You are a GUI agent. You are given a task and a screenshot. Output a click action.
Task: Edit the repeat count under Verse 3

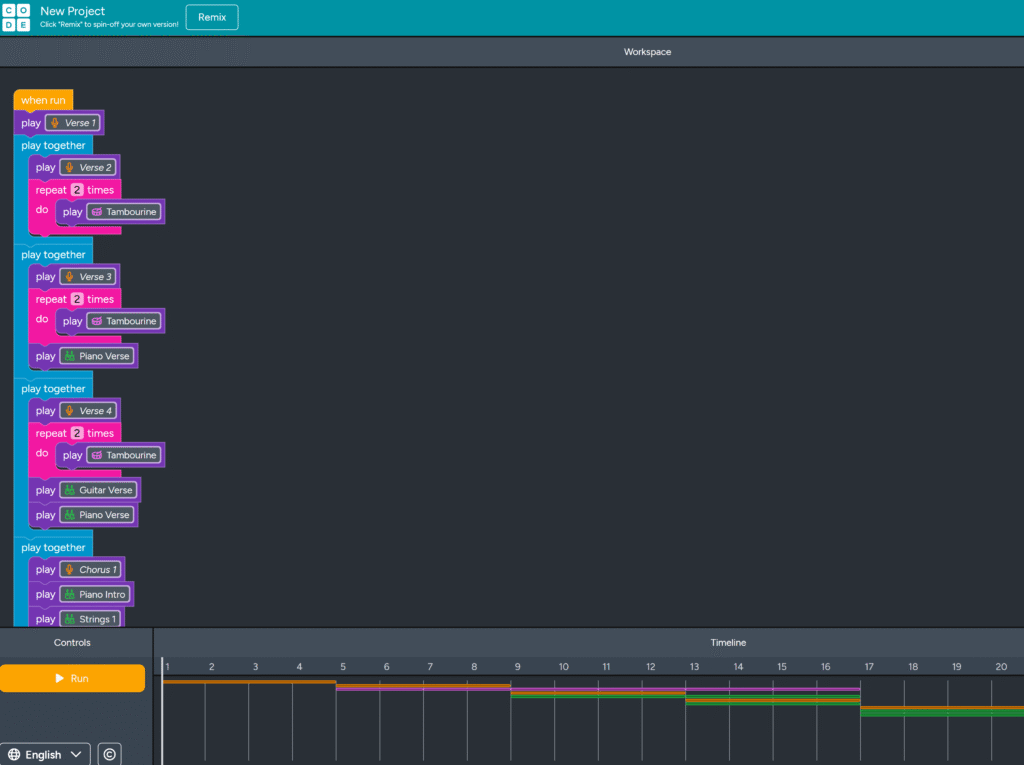pos(76,299)
